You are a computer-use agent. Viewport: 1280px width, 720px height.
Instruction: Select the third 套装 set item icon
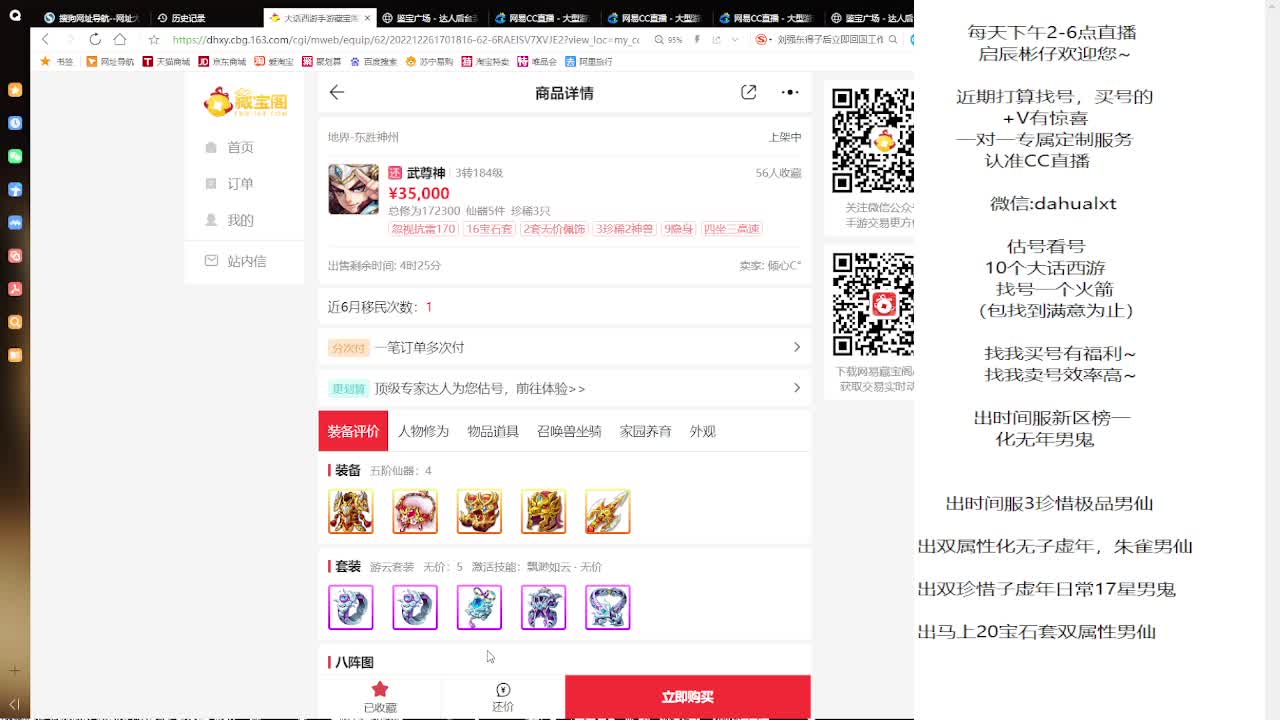(479, 607)
